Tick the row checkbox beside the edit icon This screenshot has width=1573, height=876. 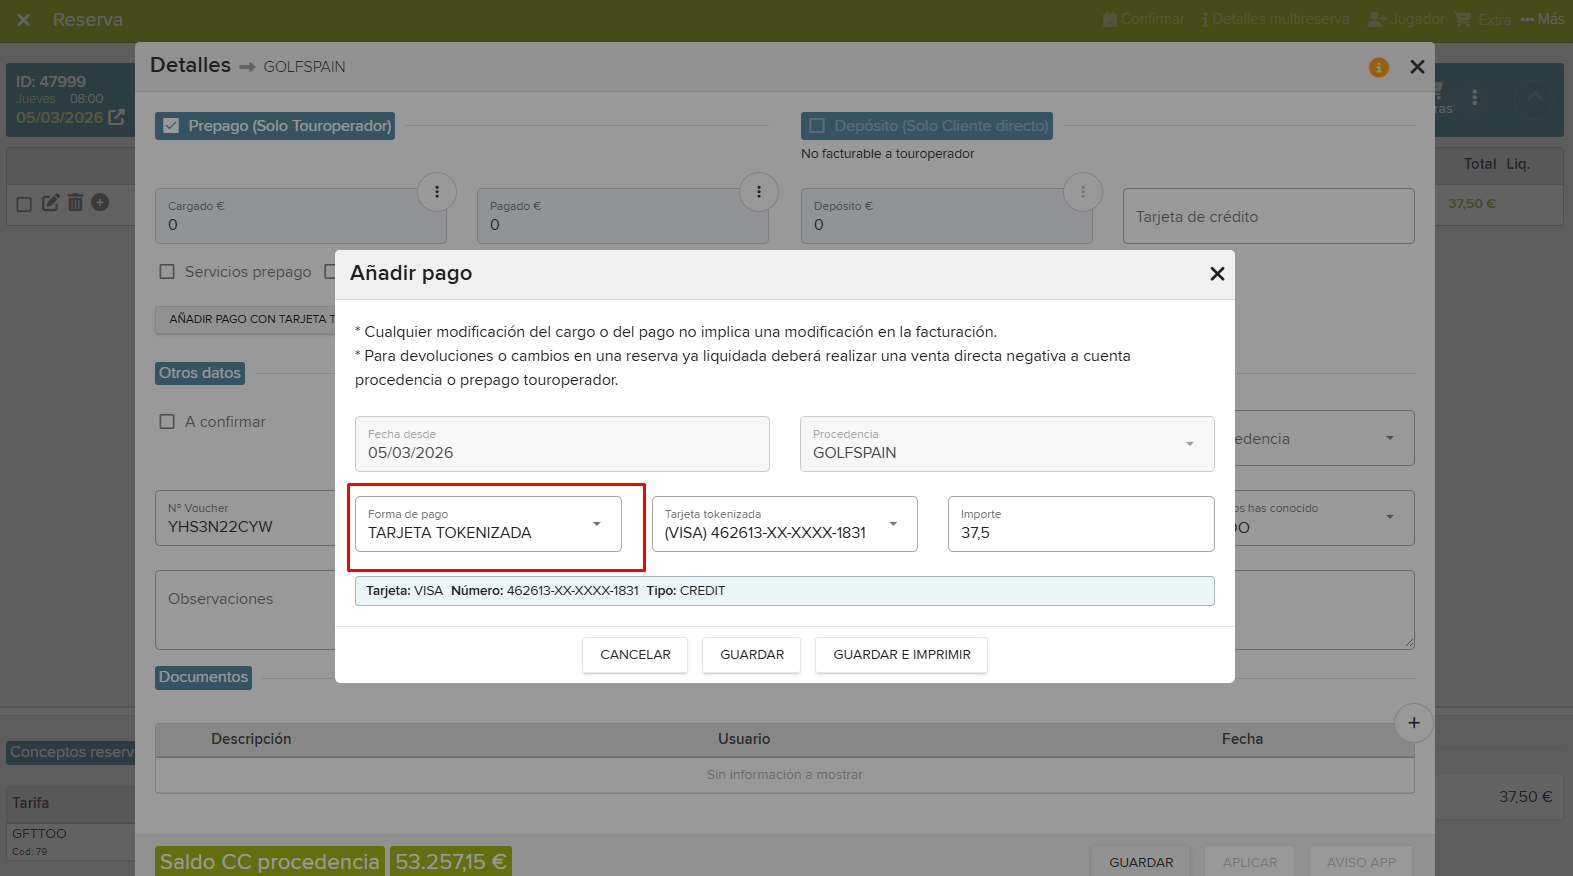click(x=24, y=204)
